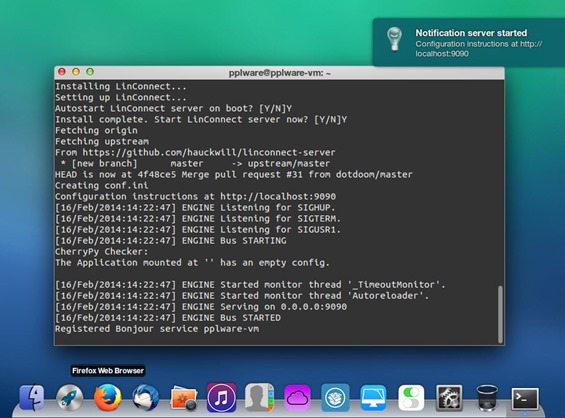Click the Notification server started popup
The height and width of the screenshot is (418, 565).
coord(469,43)
